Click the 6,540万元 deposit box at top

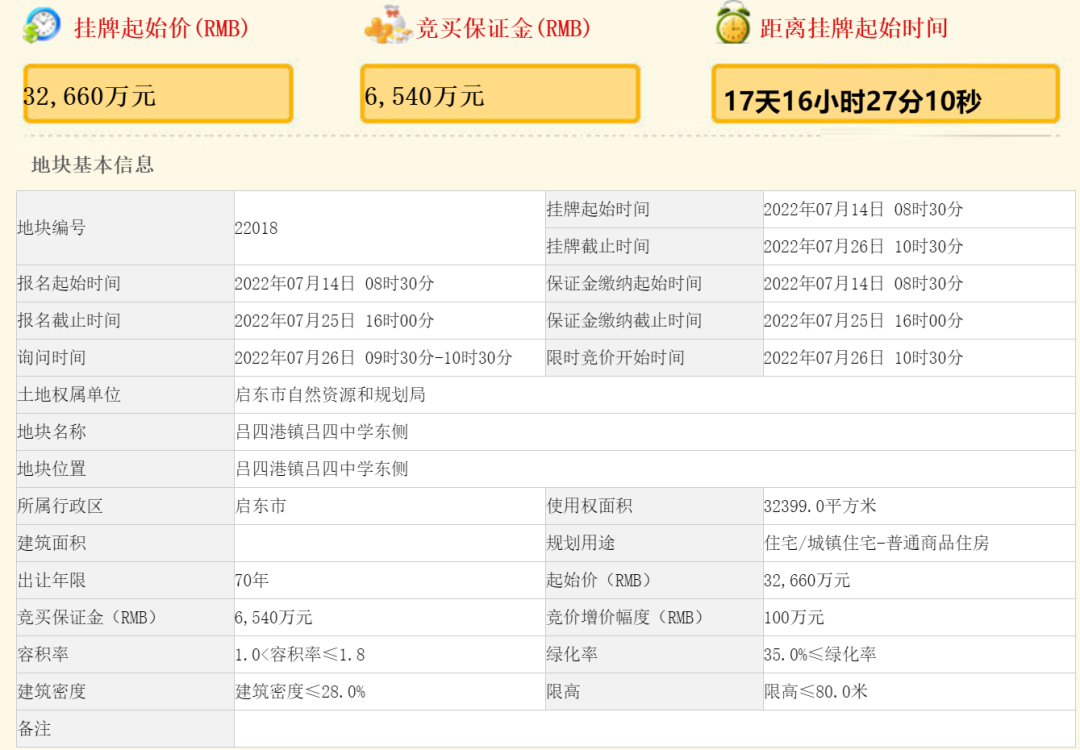[x=500, y=94]
